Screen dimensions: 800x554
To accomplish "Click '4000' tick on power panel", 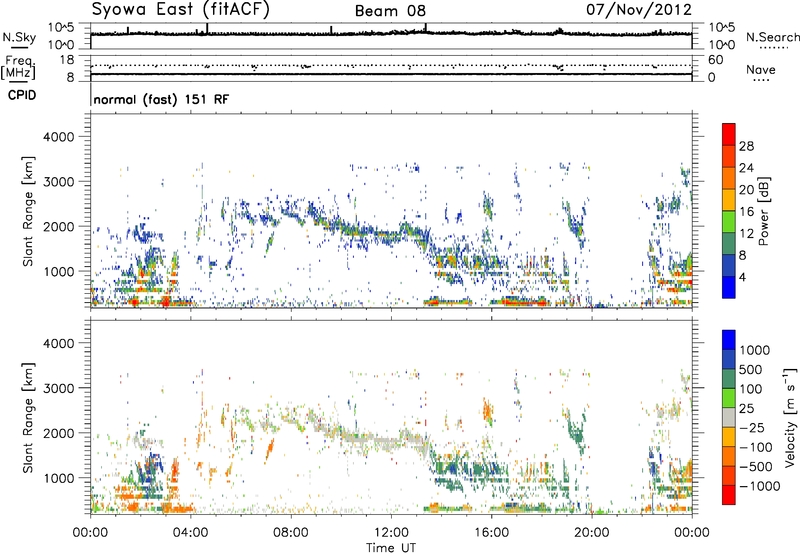I will [x=59, y=137].
